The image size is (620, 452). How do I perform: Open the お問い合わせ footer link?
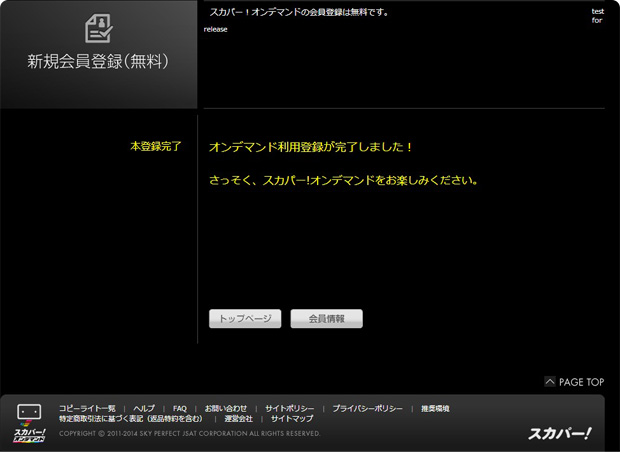[226, 409]
